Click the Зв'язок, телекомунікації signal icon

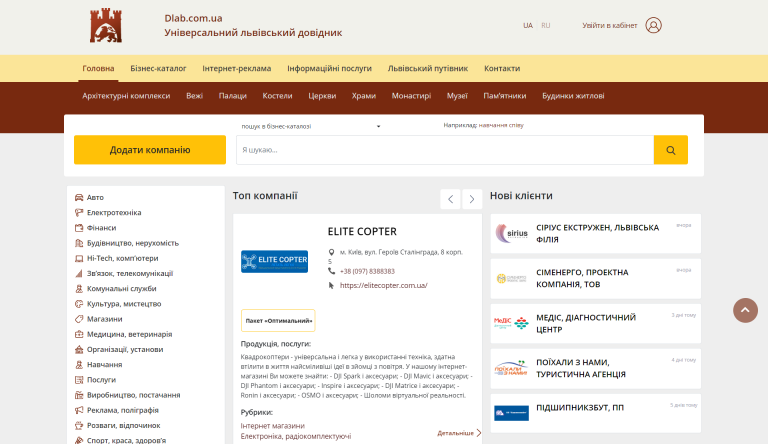[x=79, y=273]
